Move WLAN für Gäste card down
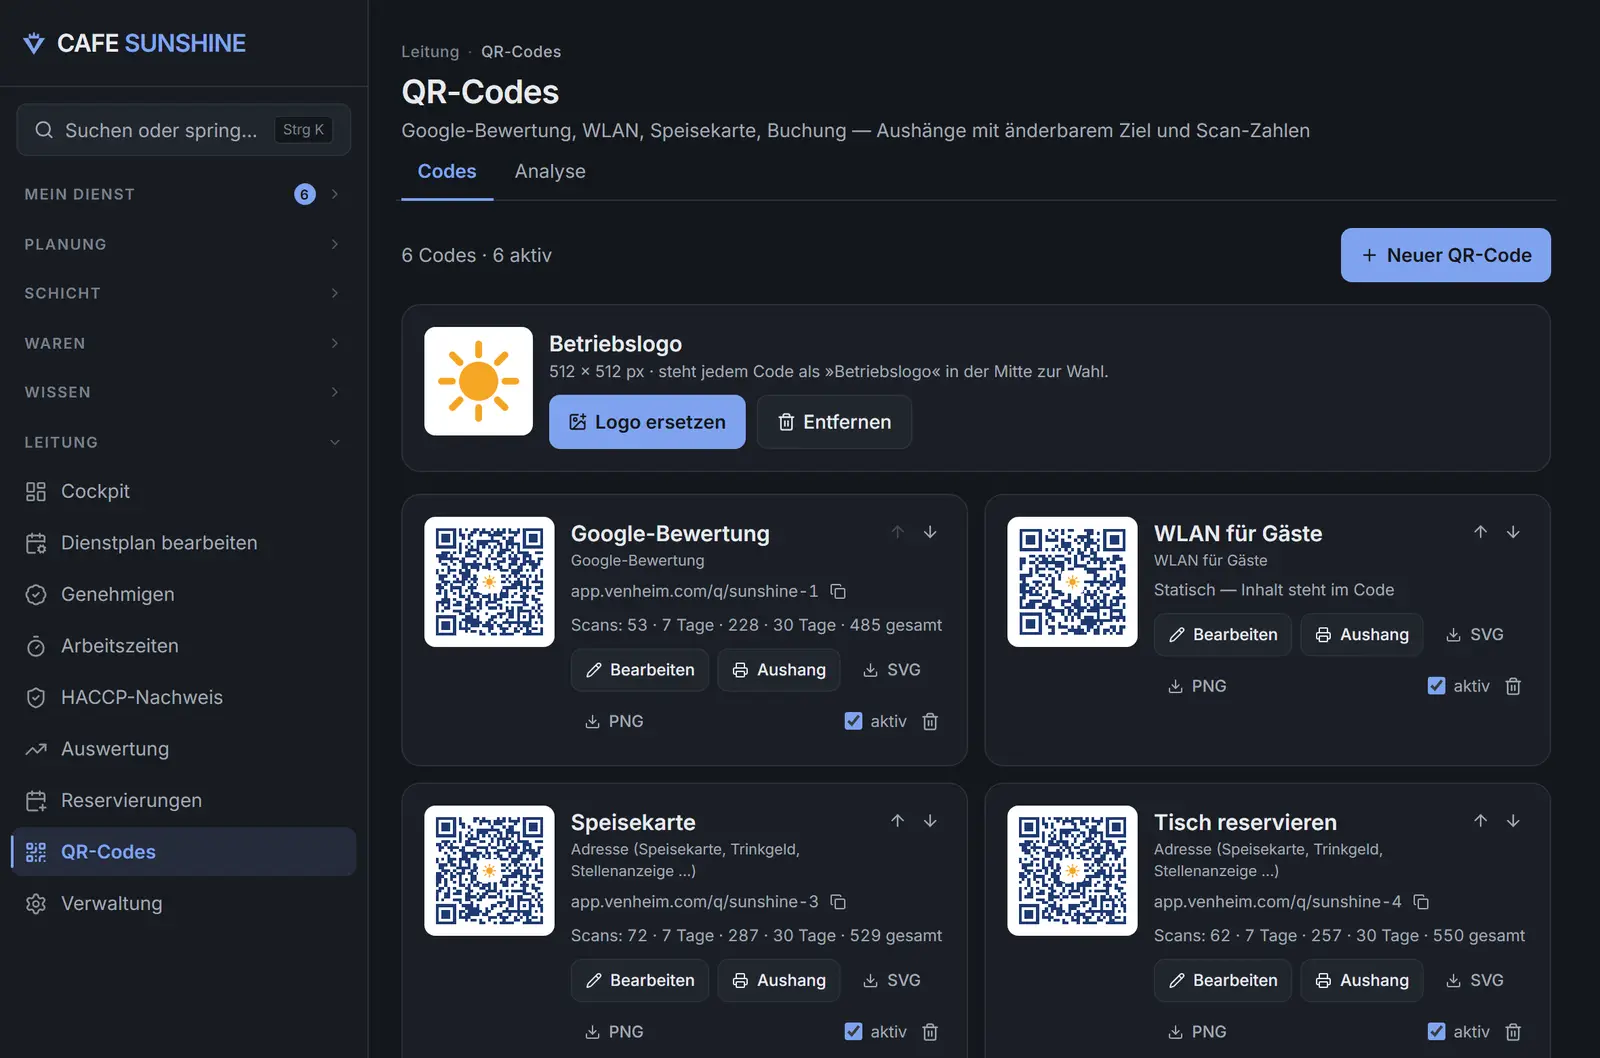The width and height of the screenshot is (1600, 1058). pos(1513,532)
